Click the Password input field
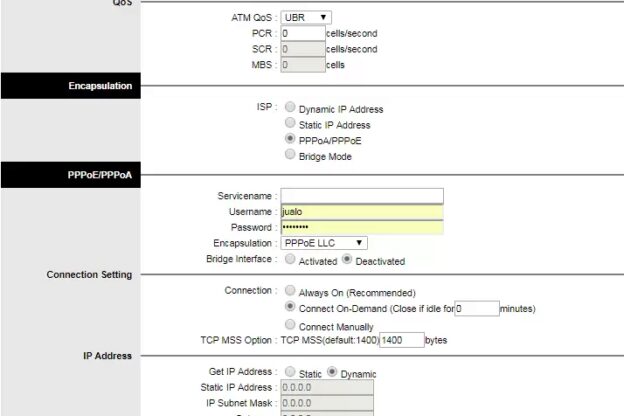The height and width of the screenshot is (416, 624). click(x=362, y=227)
